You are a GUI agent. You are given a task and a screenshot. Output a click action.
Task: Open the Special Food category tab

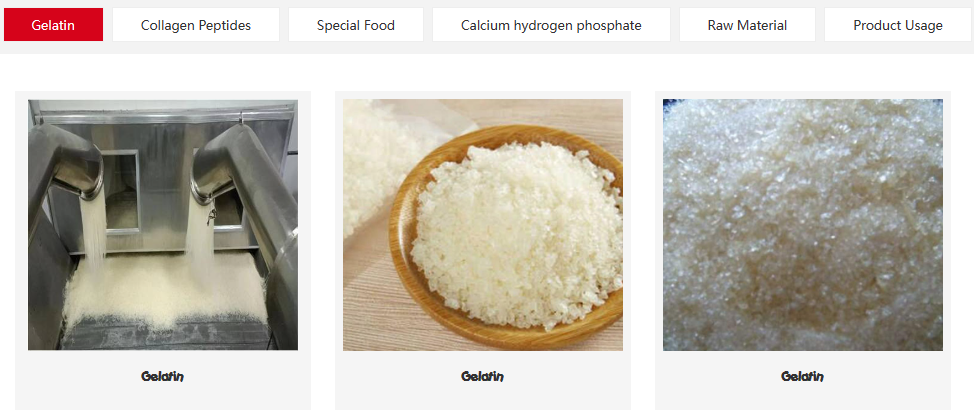click(x=356, y=25)
